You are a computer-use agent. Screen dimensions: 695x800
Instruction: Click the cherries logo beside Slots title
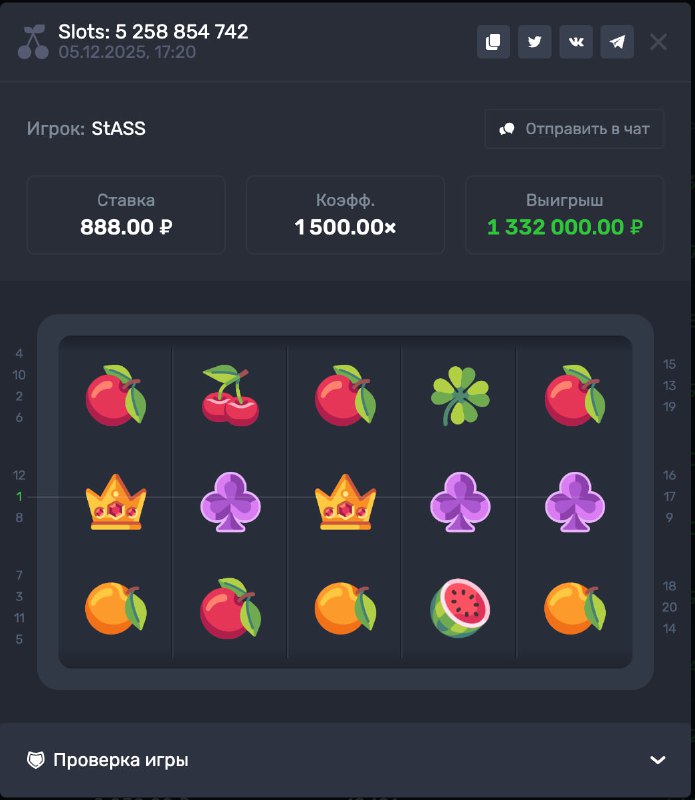coord(33,42)
